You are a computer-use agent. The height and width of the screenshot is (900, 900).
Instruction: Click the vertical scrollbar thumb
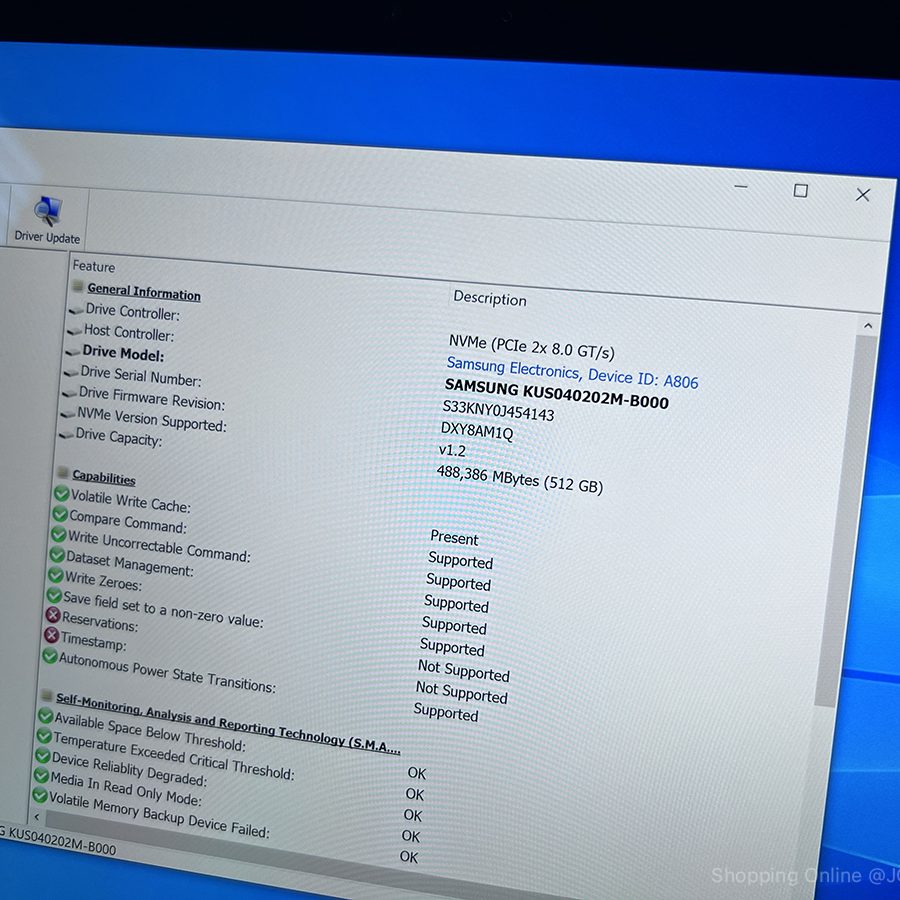click(x=843, y=519)
